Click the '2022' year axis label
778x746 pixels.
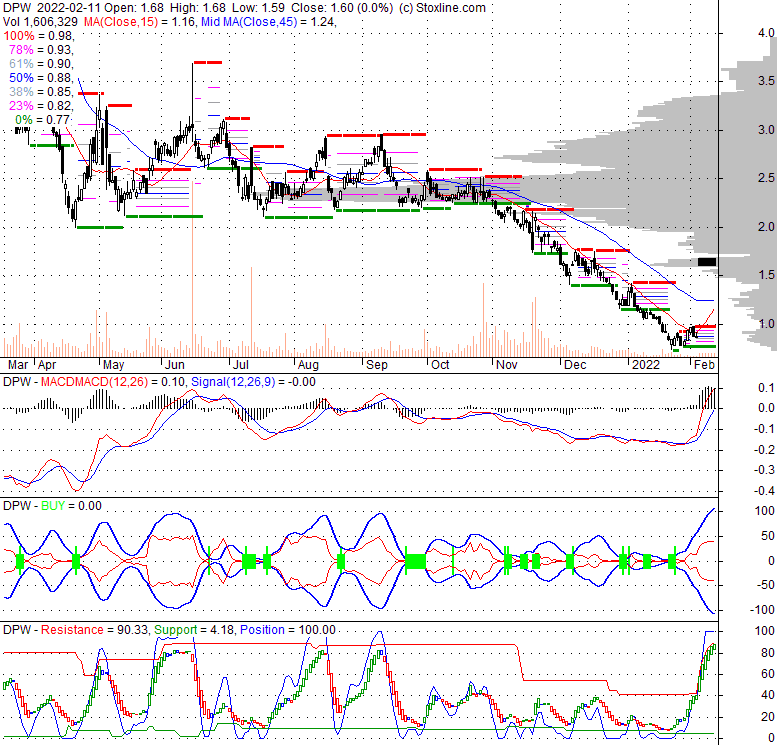646,365
